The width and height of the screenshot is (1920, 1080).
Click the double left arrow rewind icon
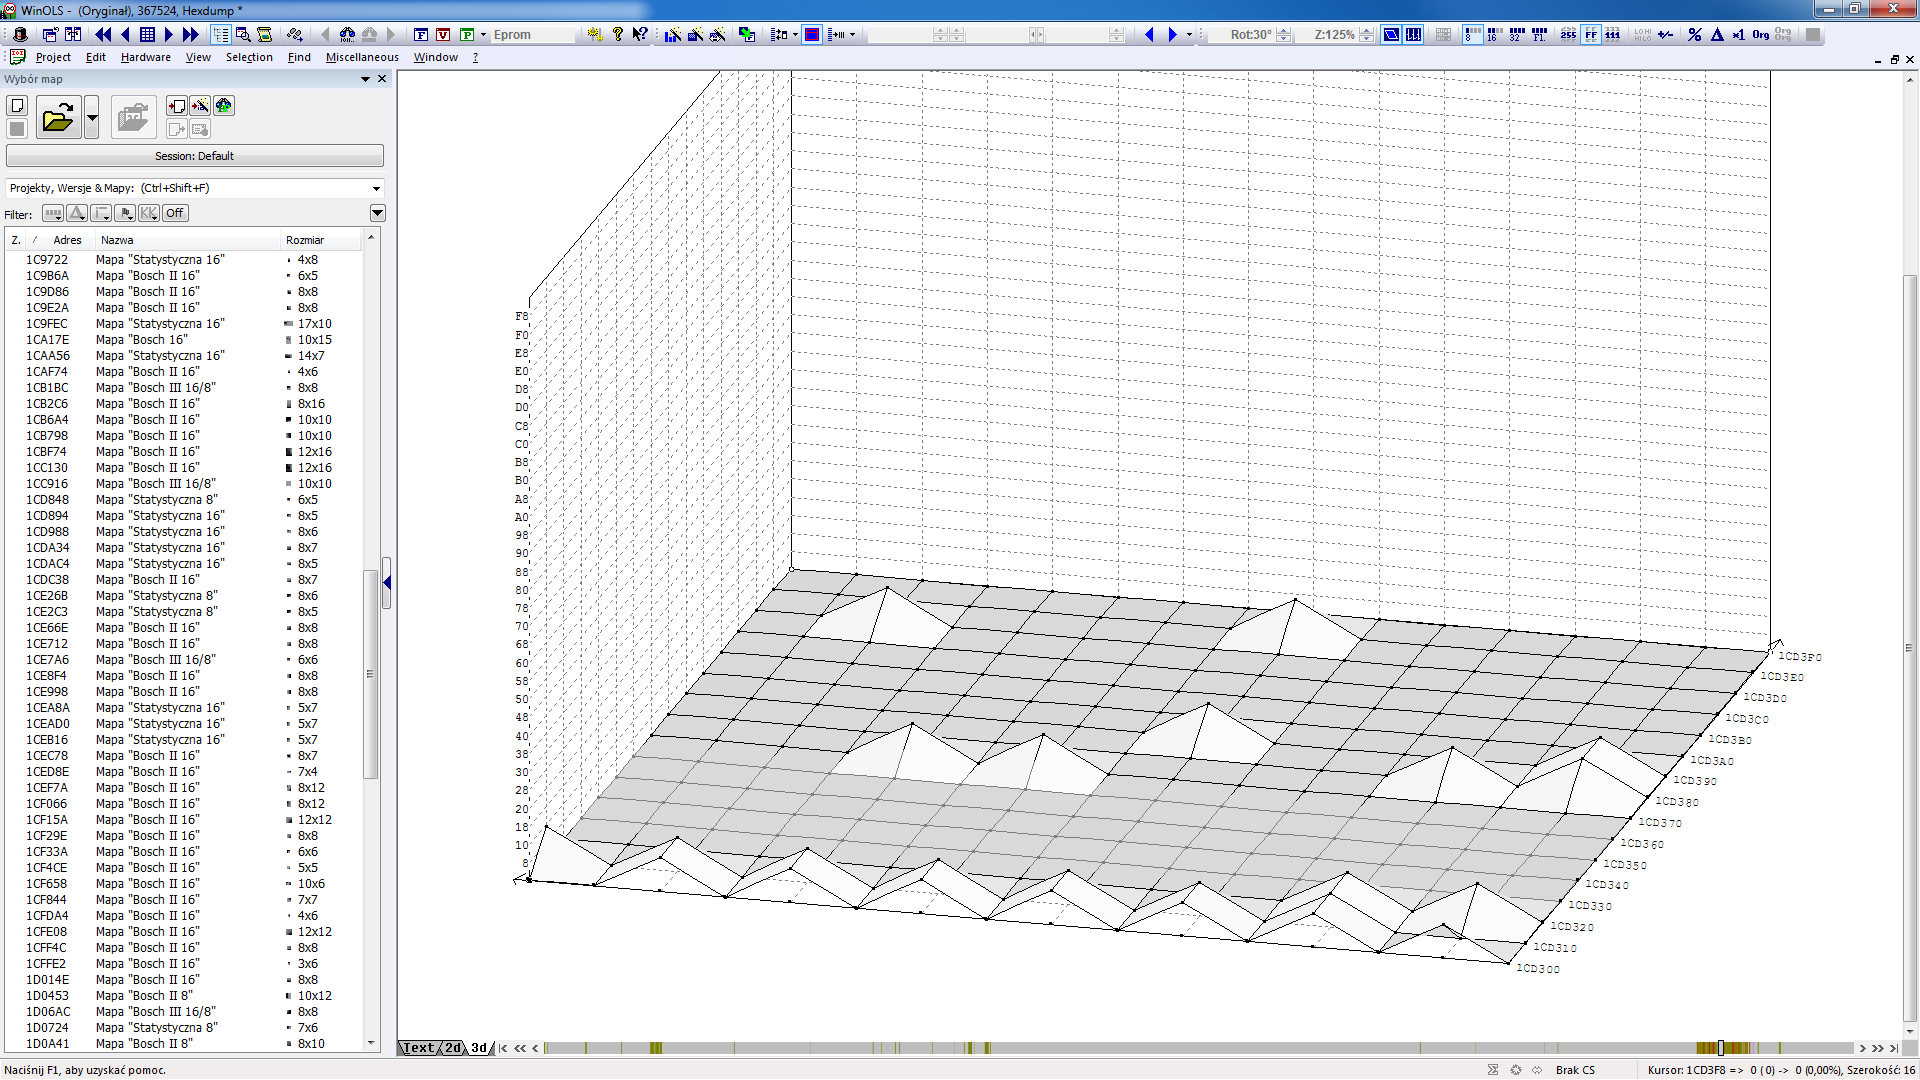pos(103,35)
